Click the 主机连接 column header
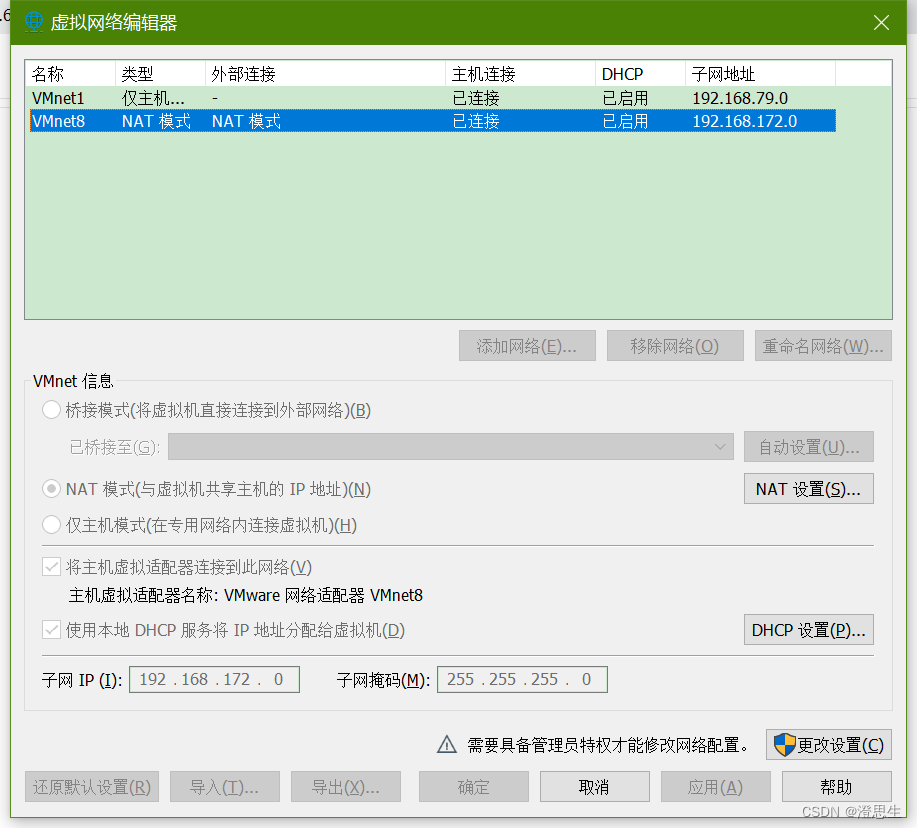Screen dimensions: 917x828 520,74
